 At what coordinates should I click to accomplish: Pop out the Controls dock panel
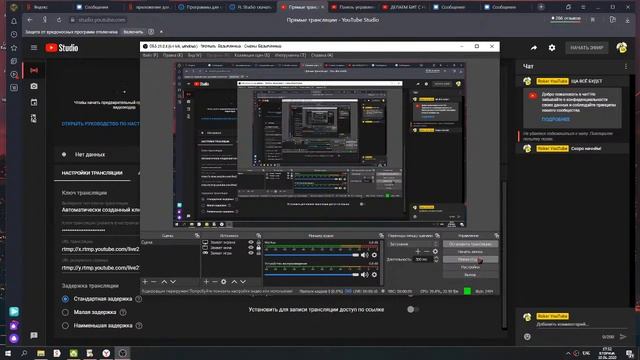(496, 236)
